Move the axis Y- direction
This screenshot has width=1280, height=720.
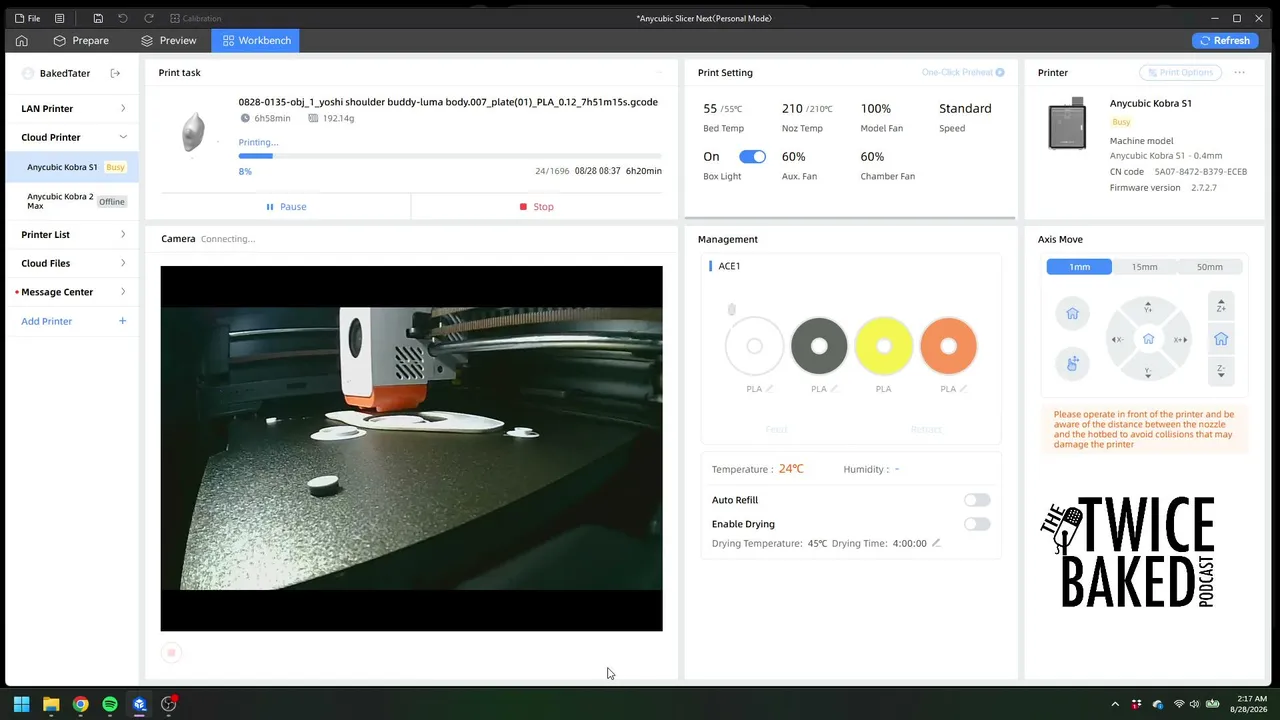coord(1148,372)
